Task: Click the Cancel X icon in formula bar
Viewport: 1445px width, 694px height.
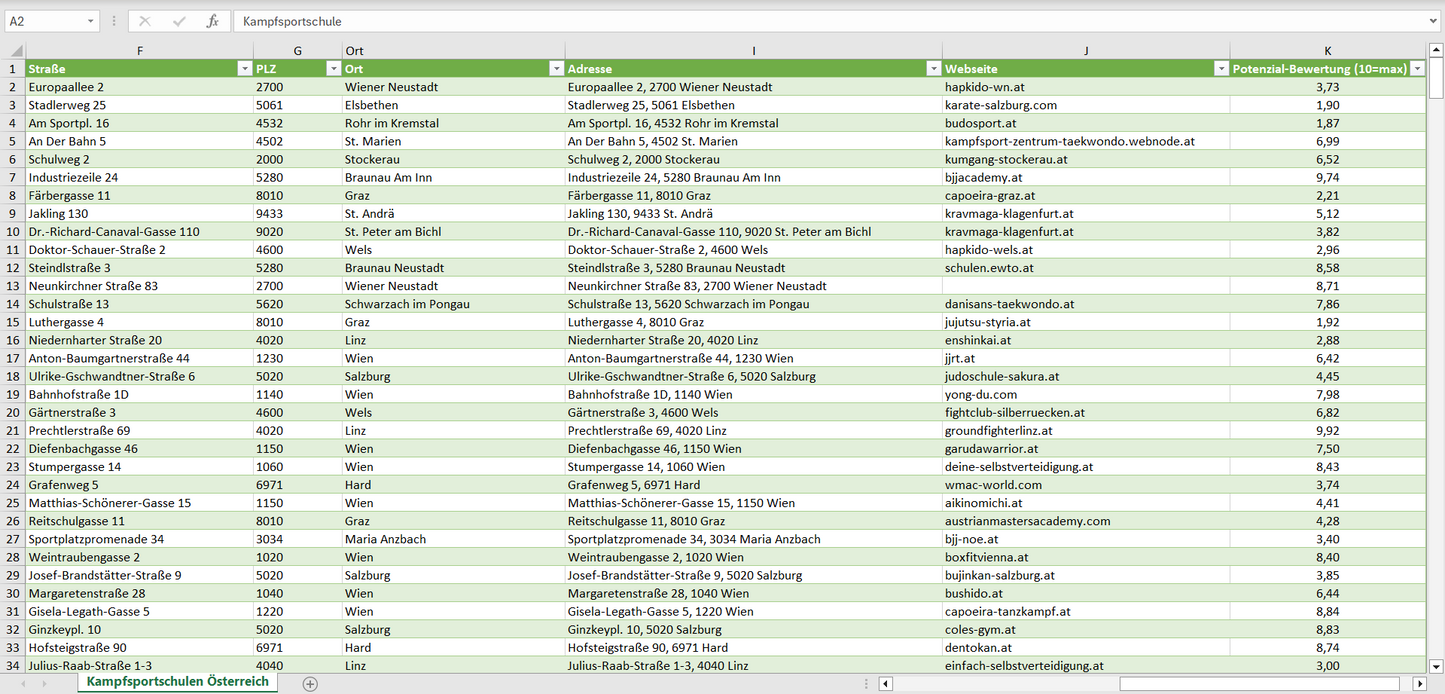Action: 145,21
